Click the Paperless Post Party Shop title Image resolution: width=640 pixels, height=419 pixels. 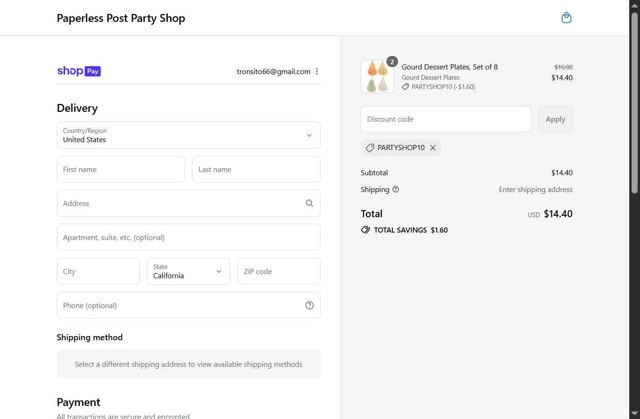(x=121, y=18)
